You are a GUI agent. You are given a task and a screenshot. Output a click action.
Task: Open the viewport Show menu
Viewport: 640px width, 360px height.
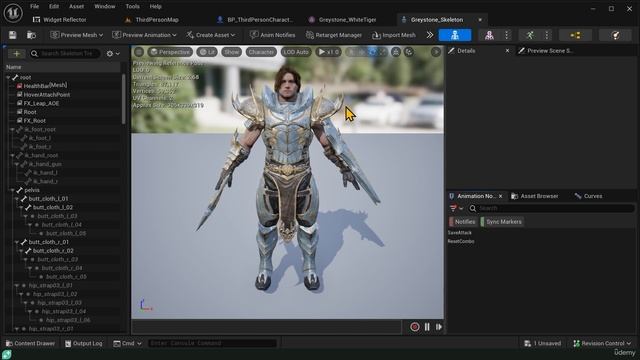point(231,52)
